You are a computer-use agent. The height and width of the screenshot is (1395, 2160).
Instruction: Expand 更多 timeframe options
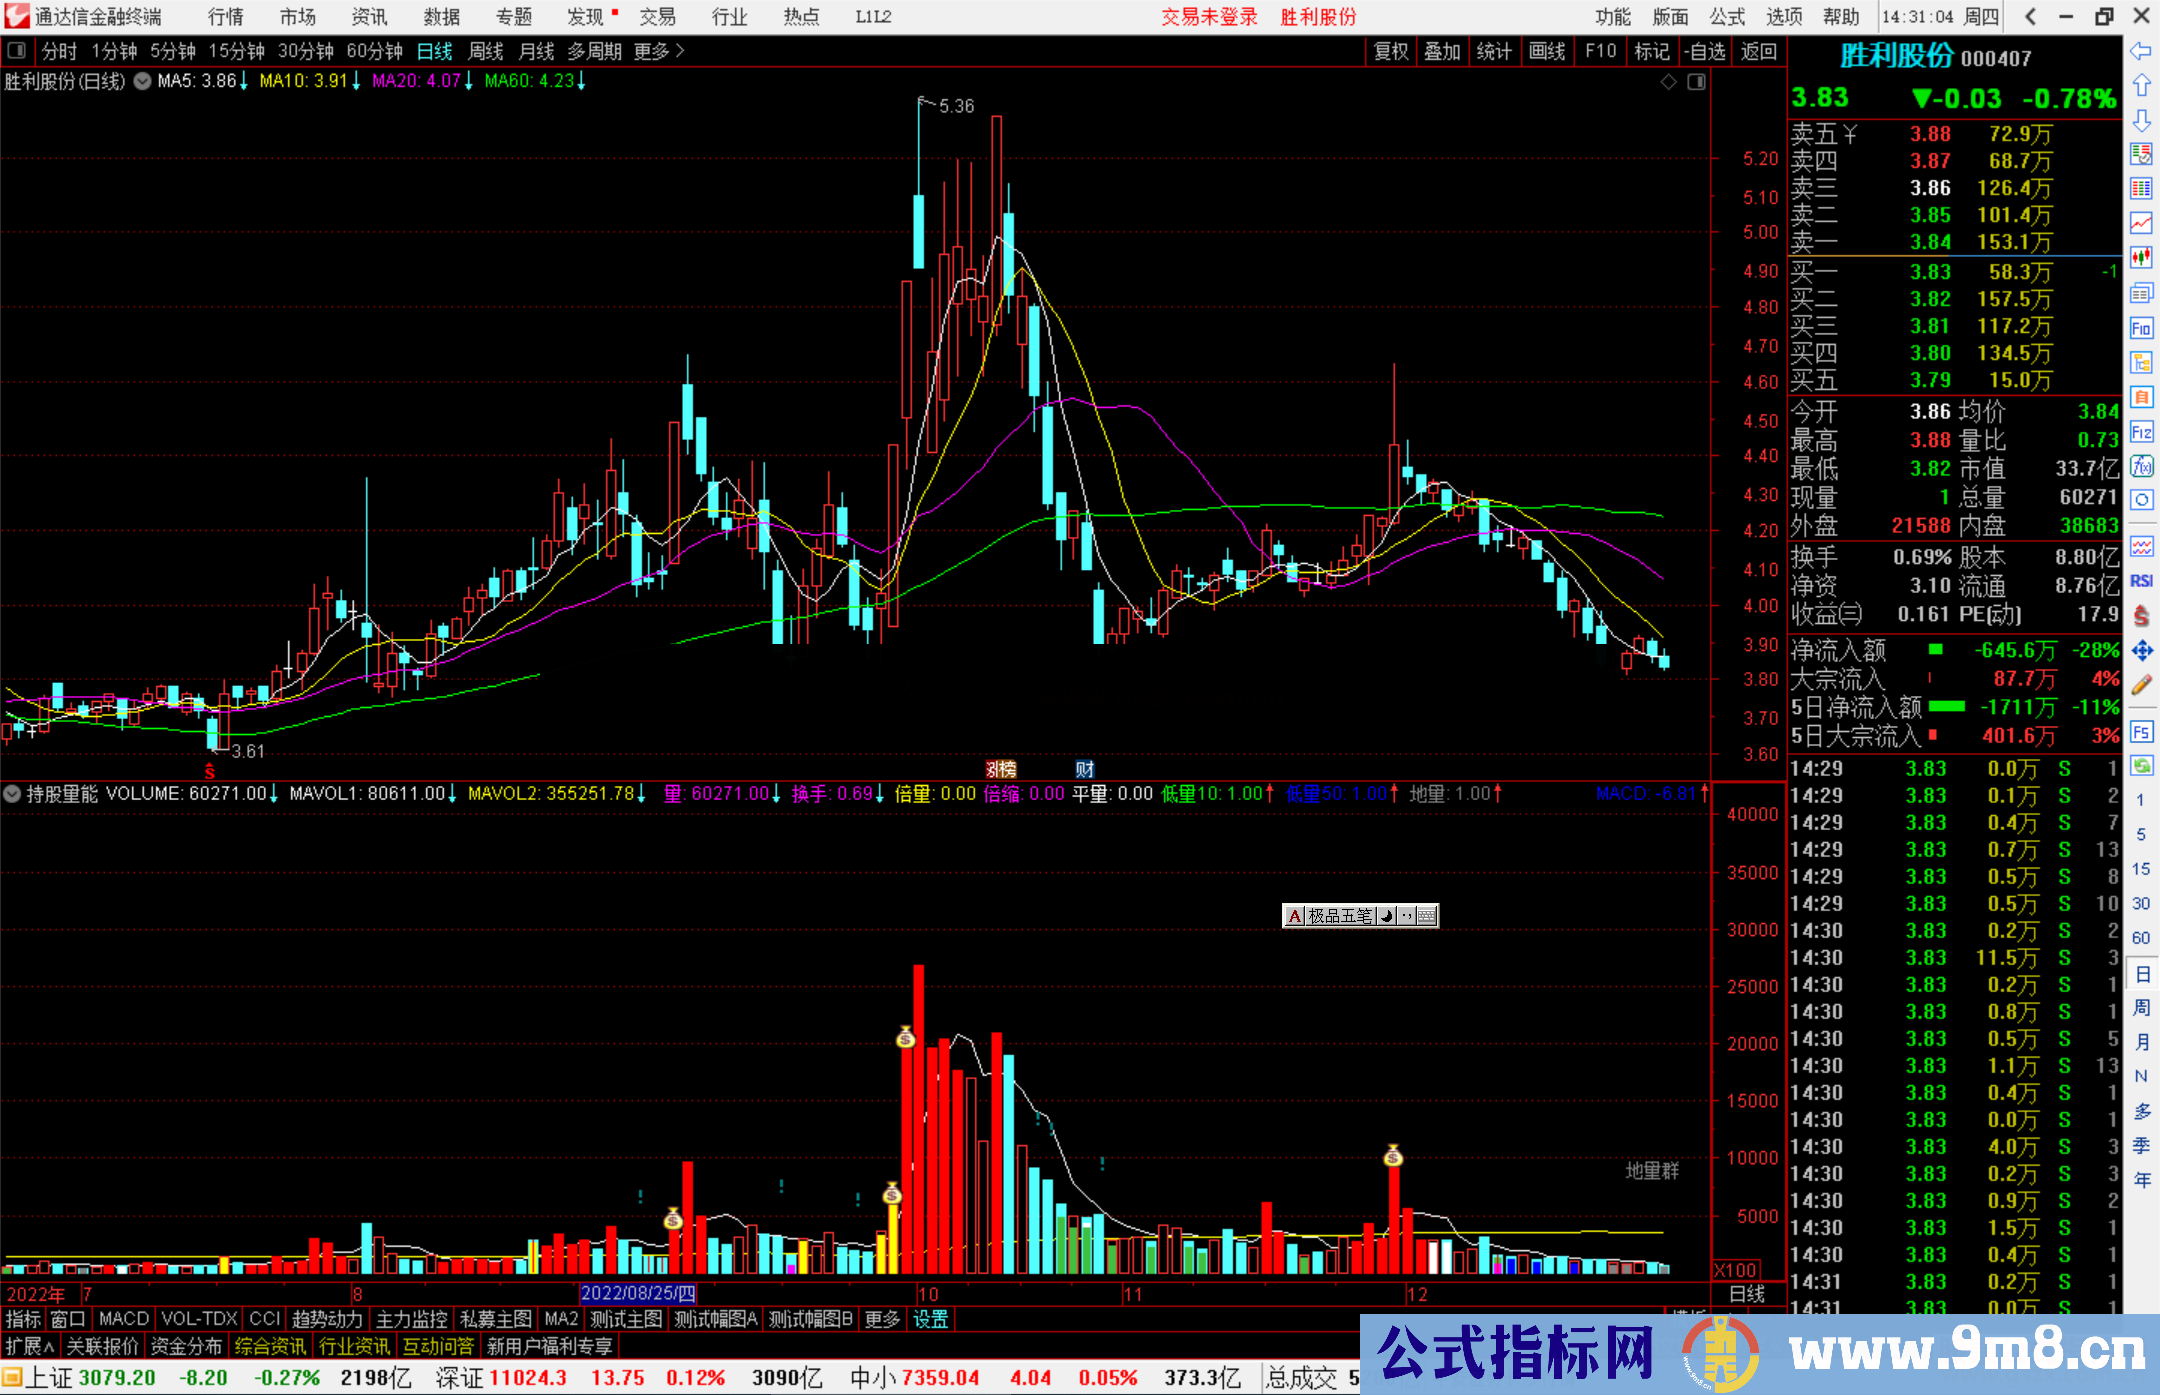pos(659,51)
